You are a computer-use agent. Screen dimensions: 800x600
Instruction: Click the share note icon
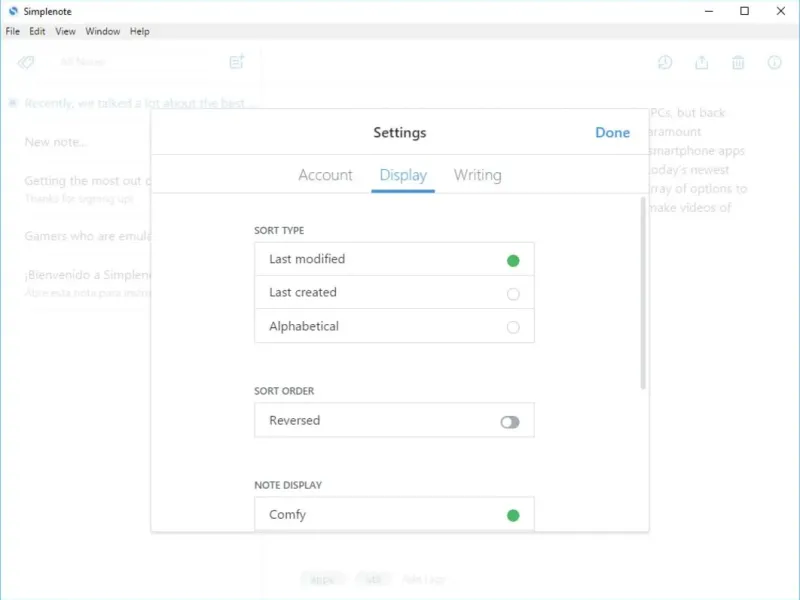click(702, 62)
